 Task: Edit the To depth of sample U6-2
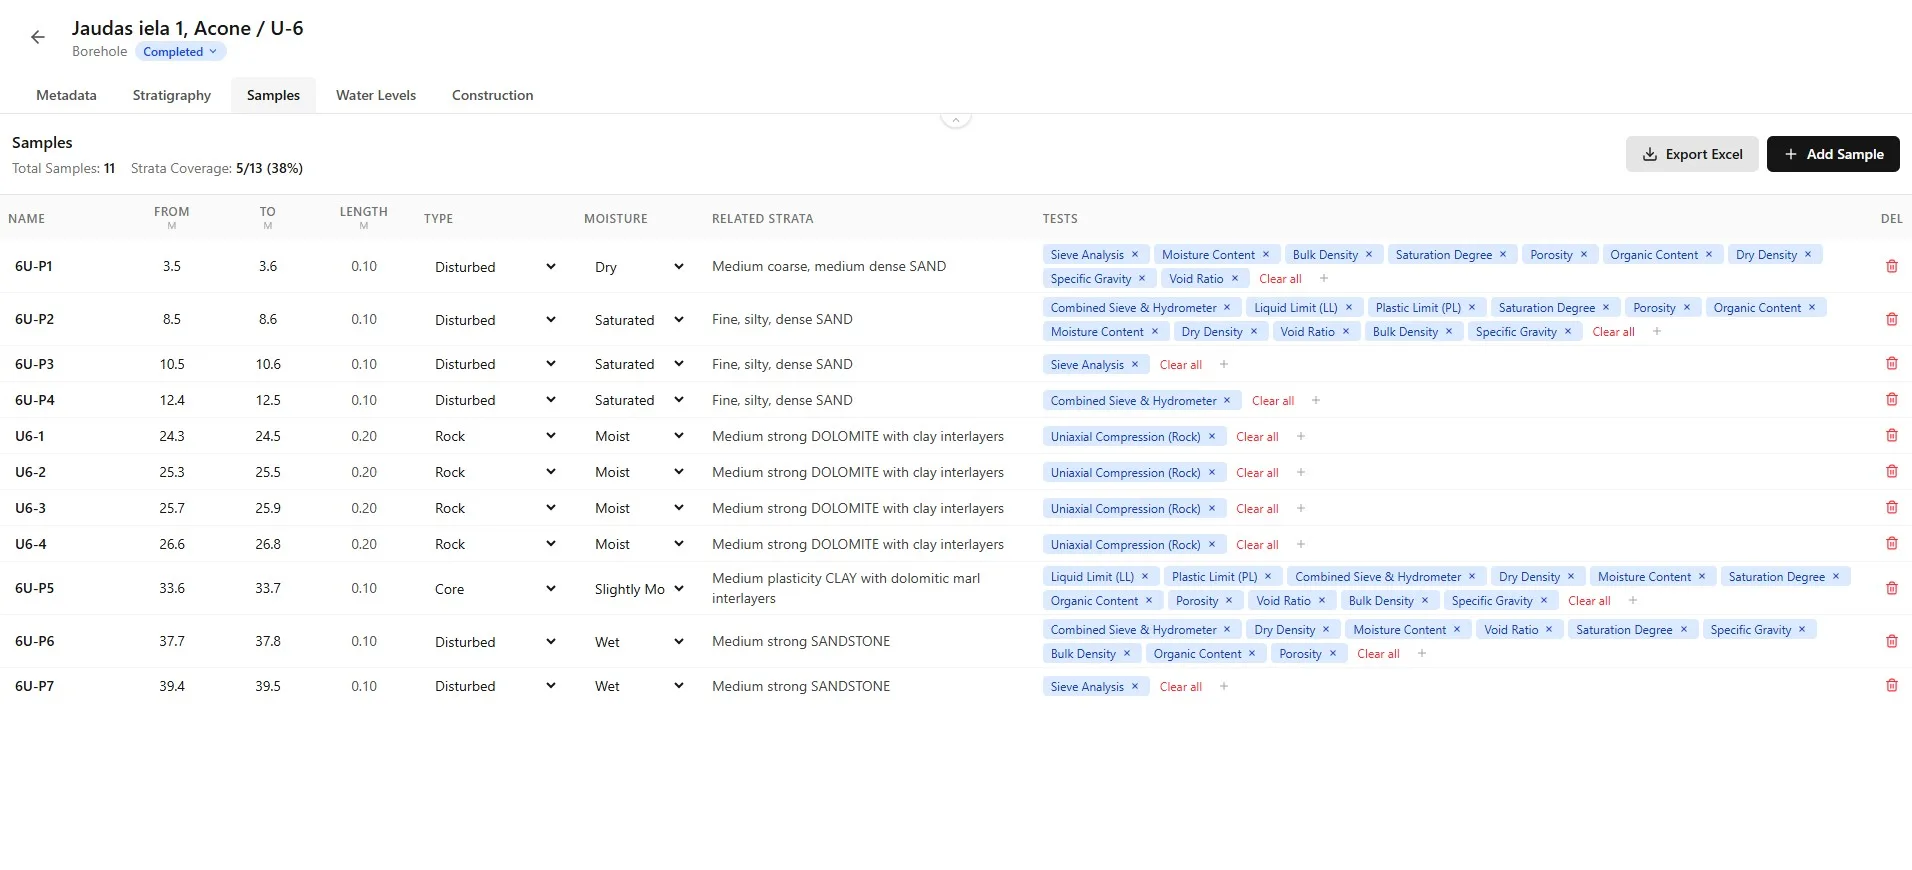[268, 472]
